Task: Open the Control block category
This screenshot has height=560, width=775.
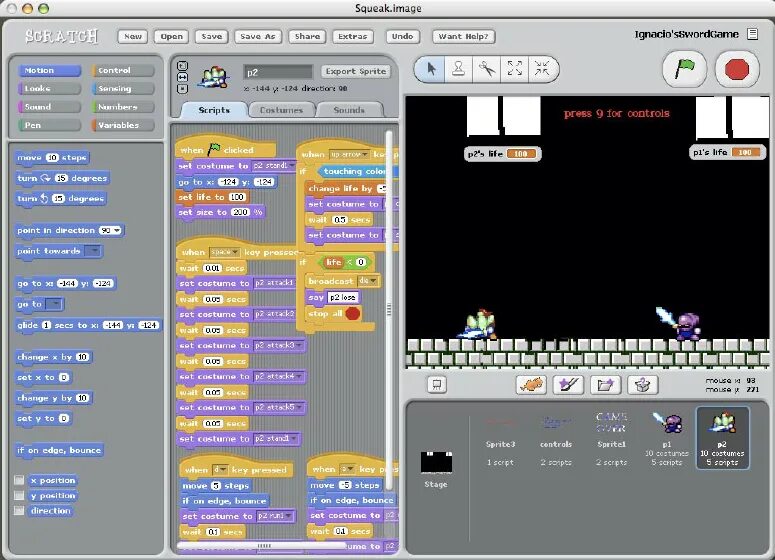Action: tap(123, 70)
